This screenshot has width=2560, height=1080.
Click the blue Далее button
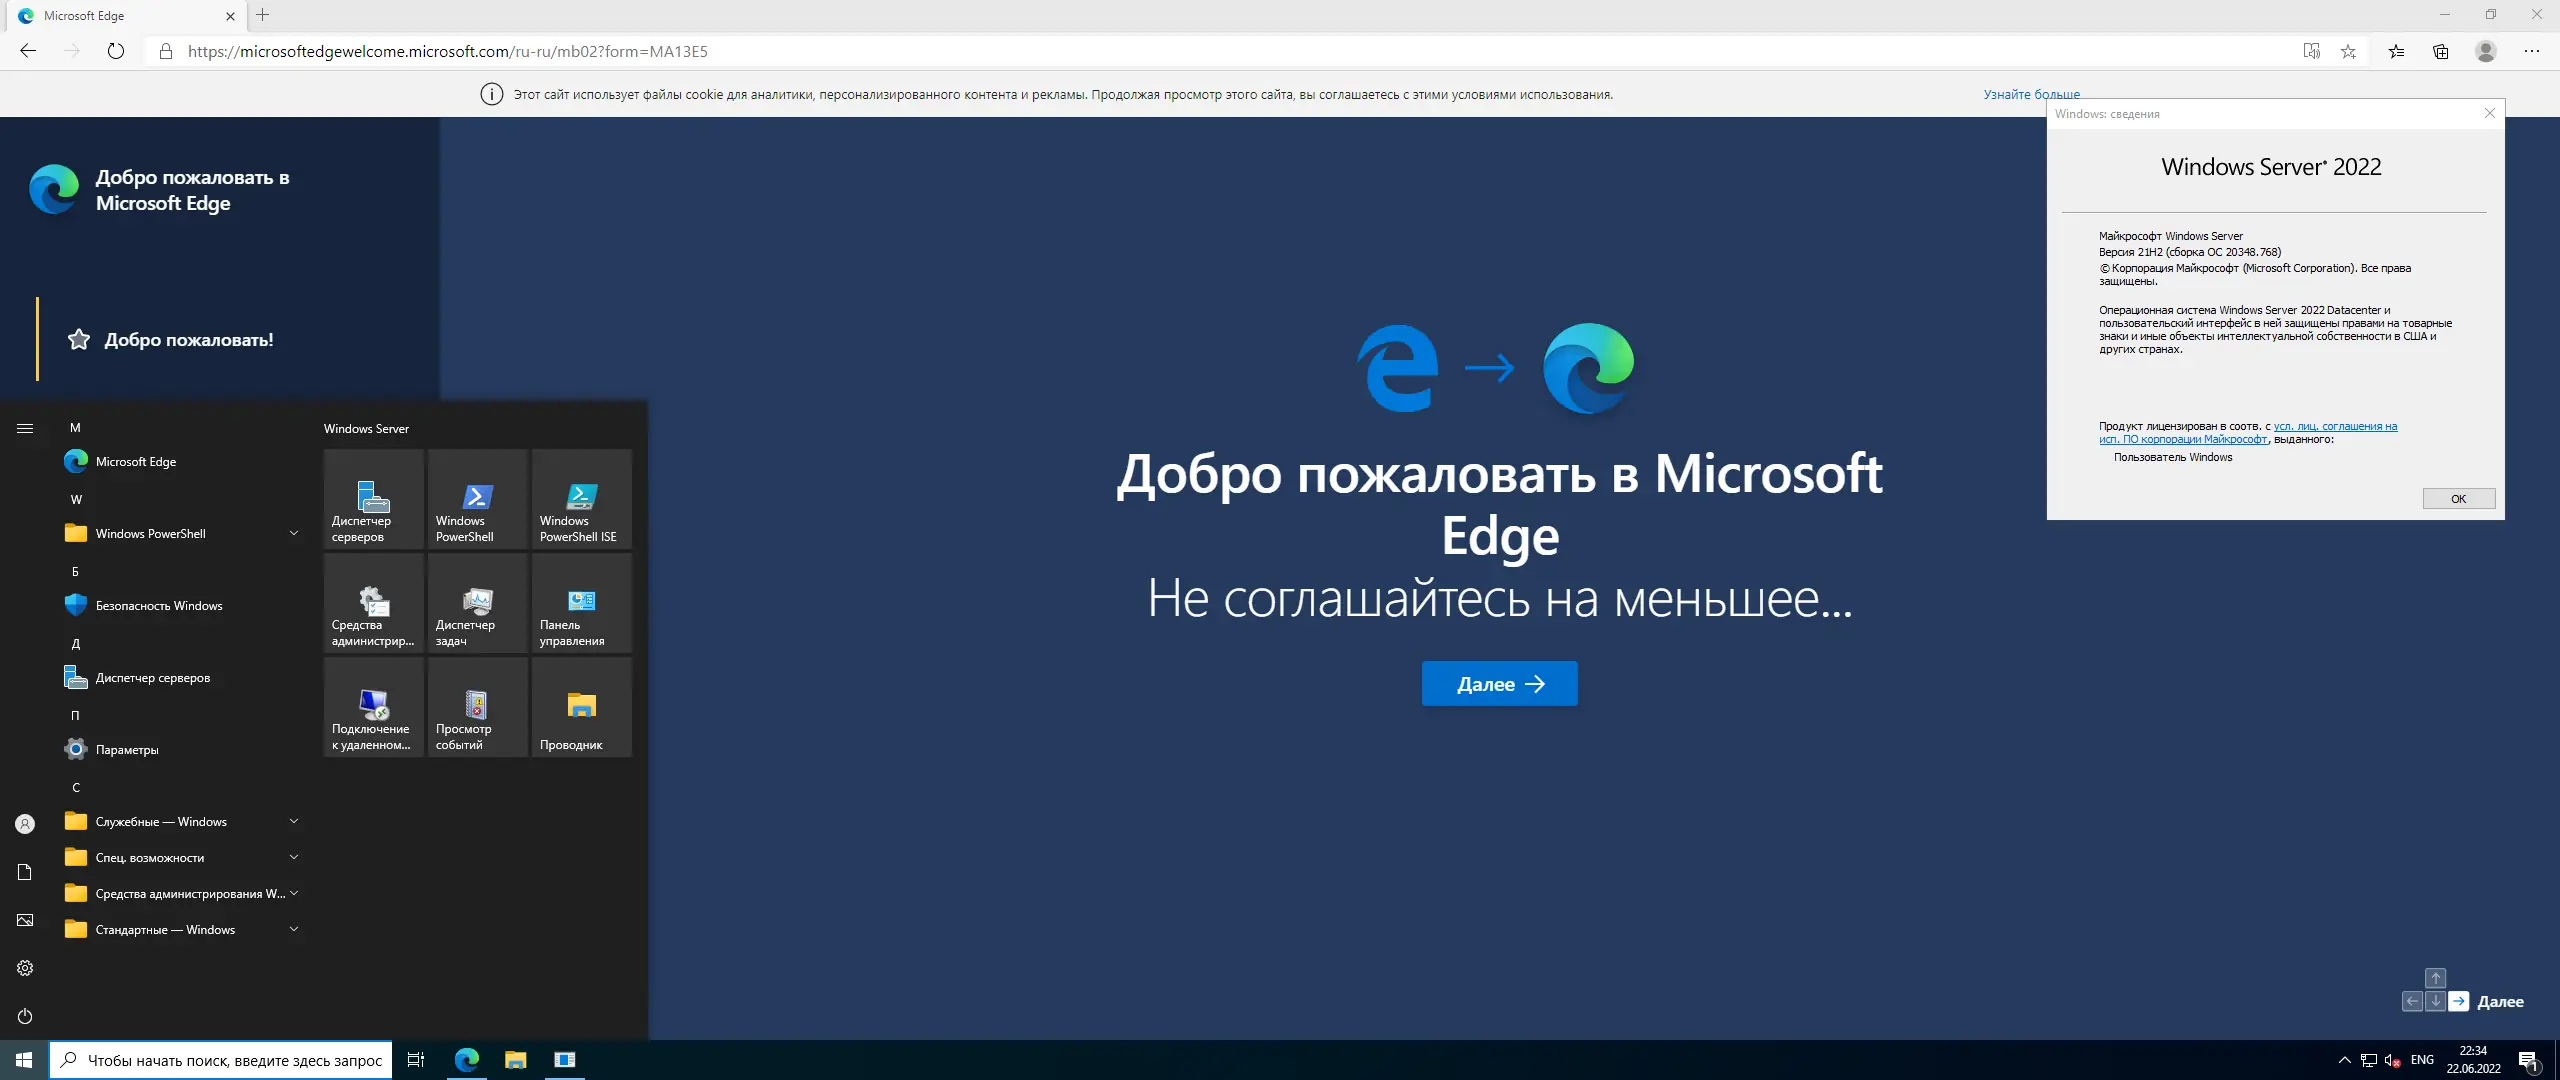1499,684
